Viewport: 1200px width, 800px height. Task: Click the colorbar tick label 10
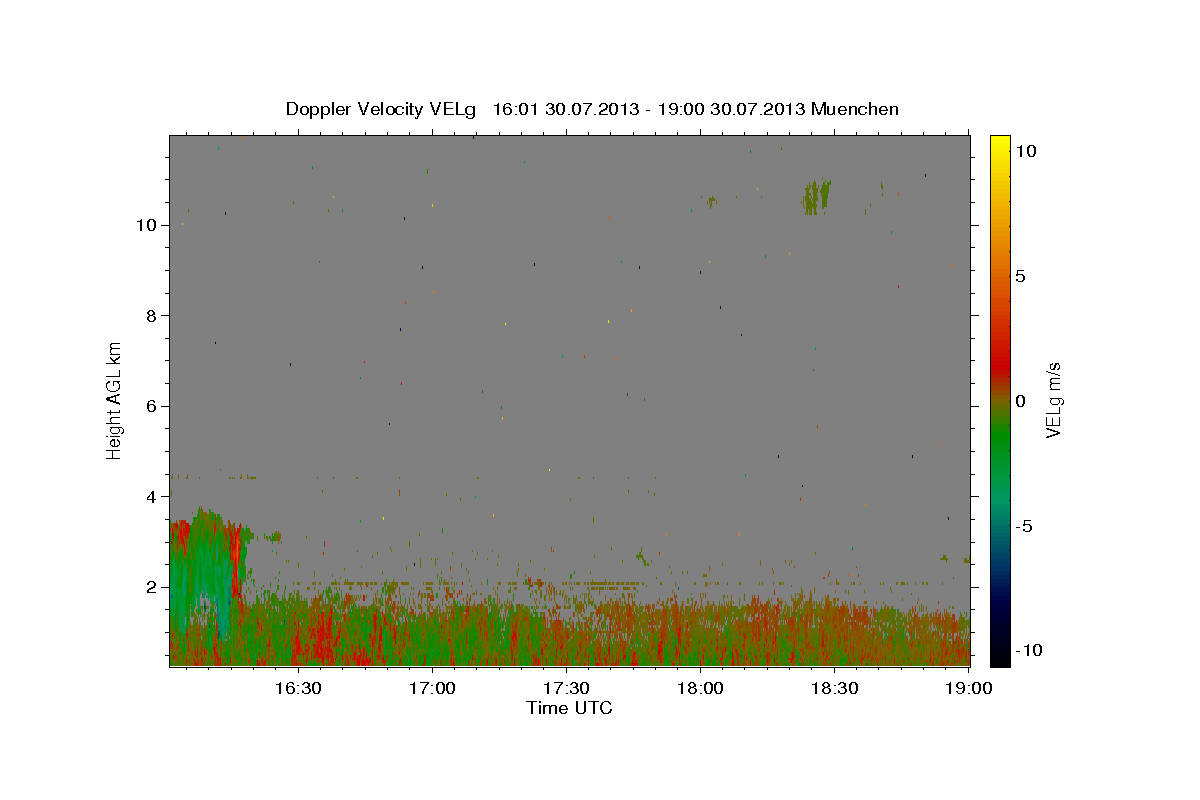pos(1025,151)
